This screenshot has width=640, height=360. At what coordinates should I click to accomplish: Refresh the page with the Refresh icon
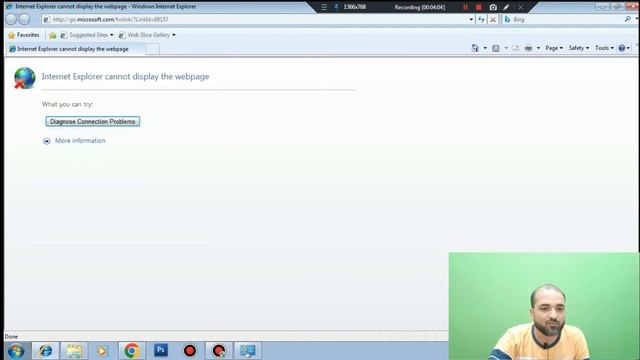(x=482, y=19)
